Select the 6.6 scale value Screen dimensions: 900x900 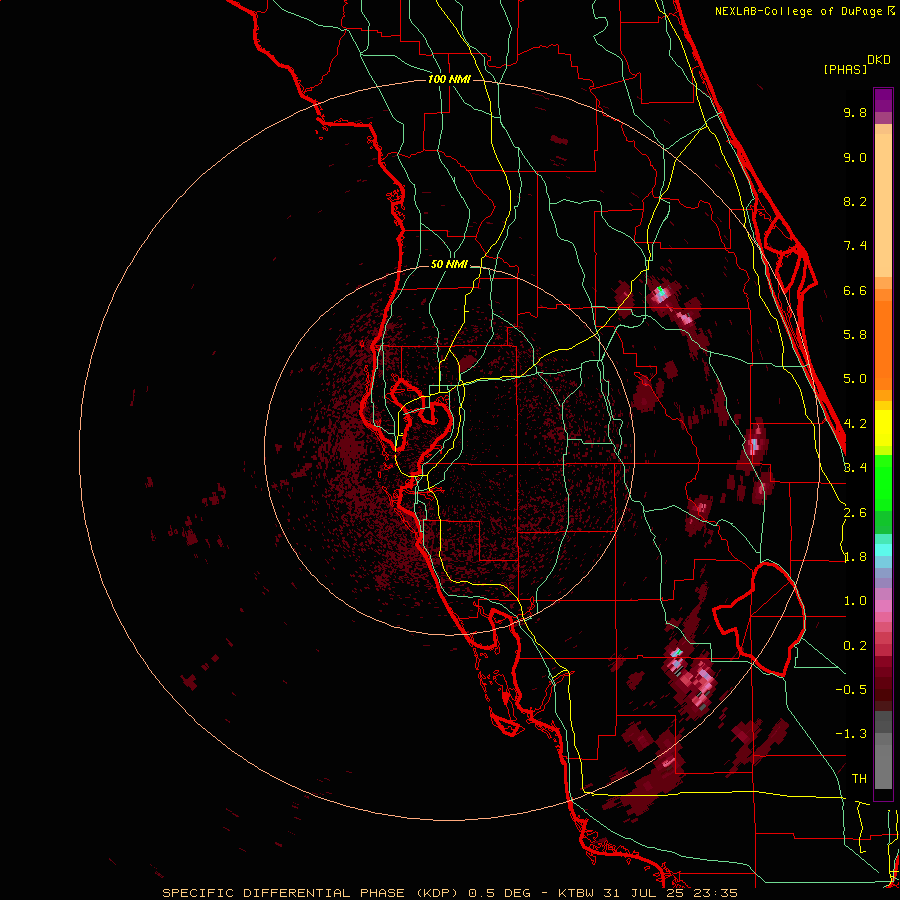(855, 290)
